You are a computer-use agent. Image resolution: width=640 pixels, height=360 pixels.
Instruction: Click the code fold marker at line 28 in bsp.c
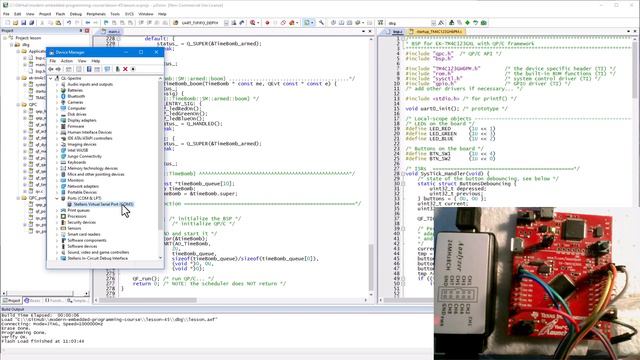pyautogui.click(x=403, y=173)
